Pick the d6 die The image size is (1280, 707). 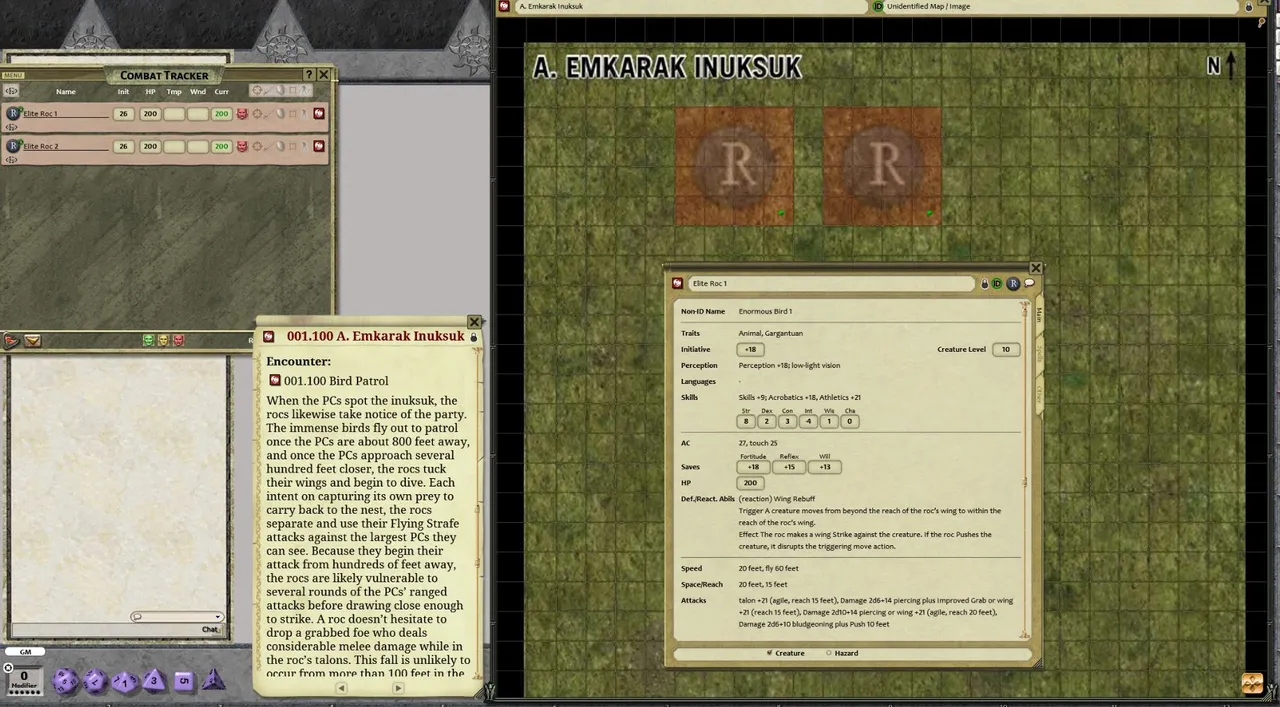point(184,681)
